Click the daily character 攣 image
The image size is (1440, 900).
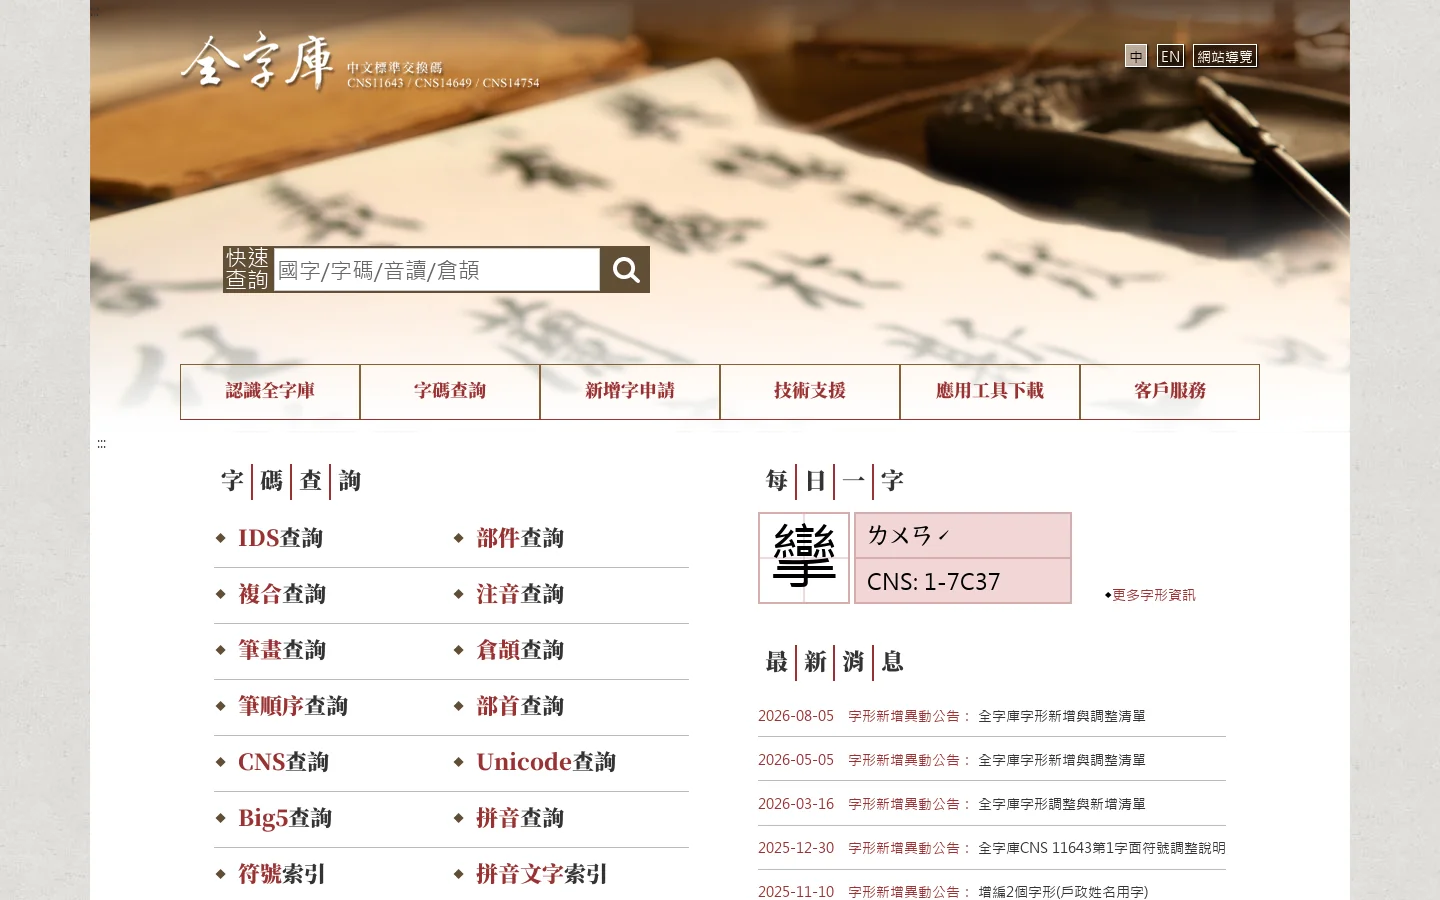pyautogui.click(x=804, y=558)
